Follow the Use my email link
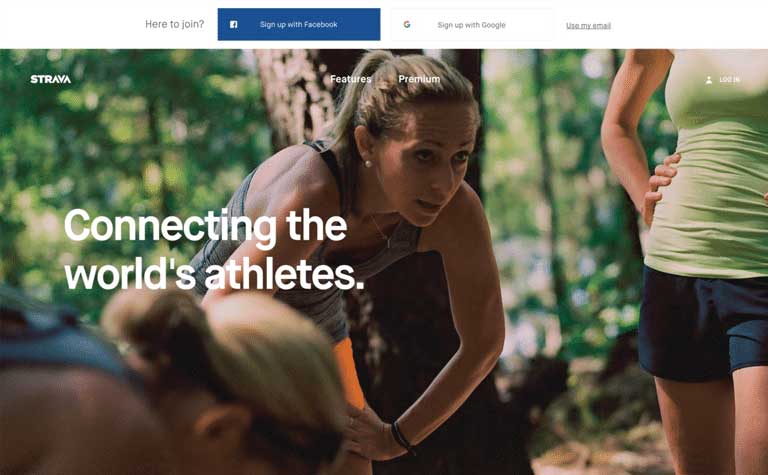This screenshot has width=768, height=475. click(x=588, y=25)
